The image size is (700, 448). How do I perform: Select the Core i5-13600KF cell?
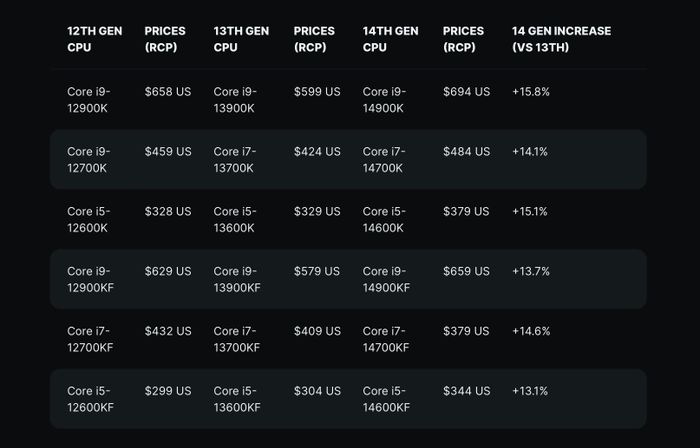(x=237, y=399)
